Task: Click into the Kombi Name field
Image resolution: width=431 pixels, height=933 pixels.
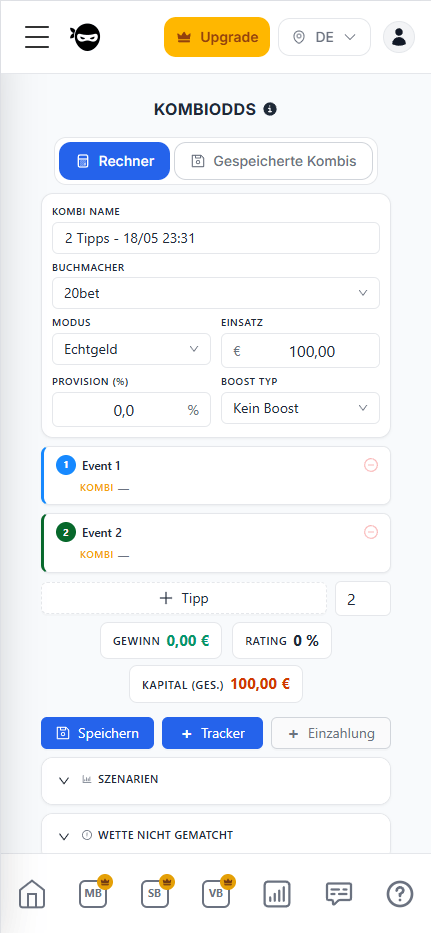Action: point(216,238)
